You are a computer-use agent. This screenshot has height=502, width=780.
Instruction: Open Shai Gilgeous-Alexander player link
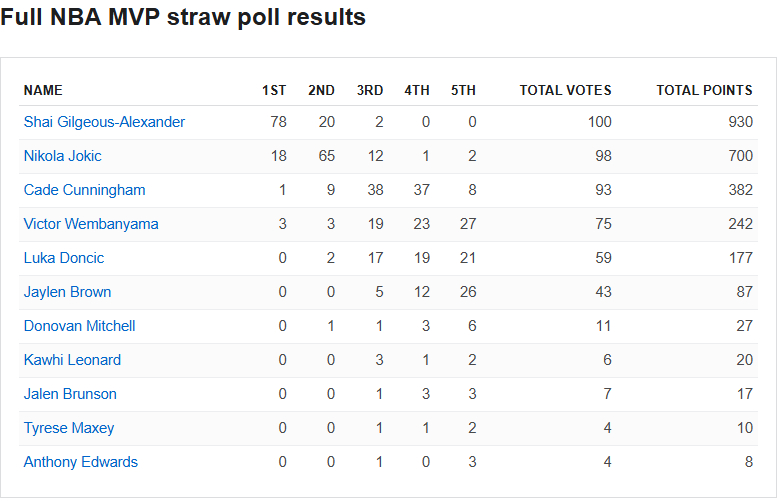tap(104, 122)
